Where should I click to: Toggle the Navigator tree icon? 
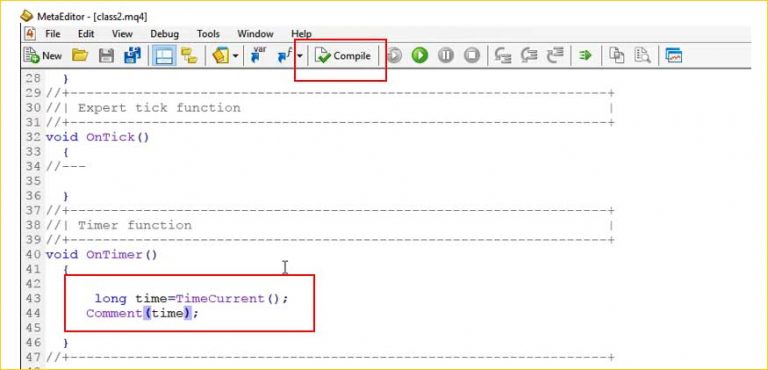(189, 56)
